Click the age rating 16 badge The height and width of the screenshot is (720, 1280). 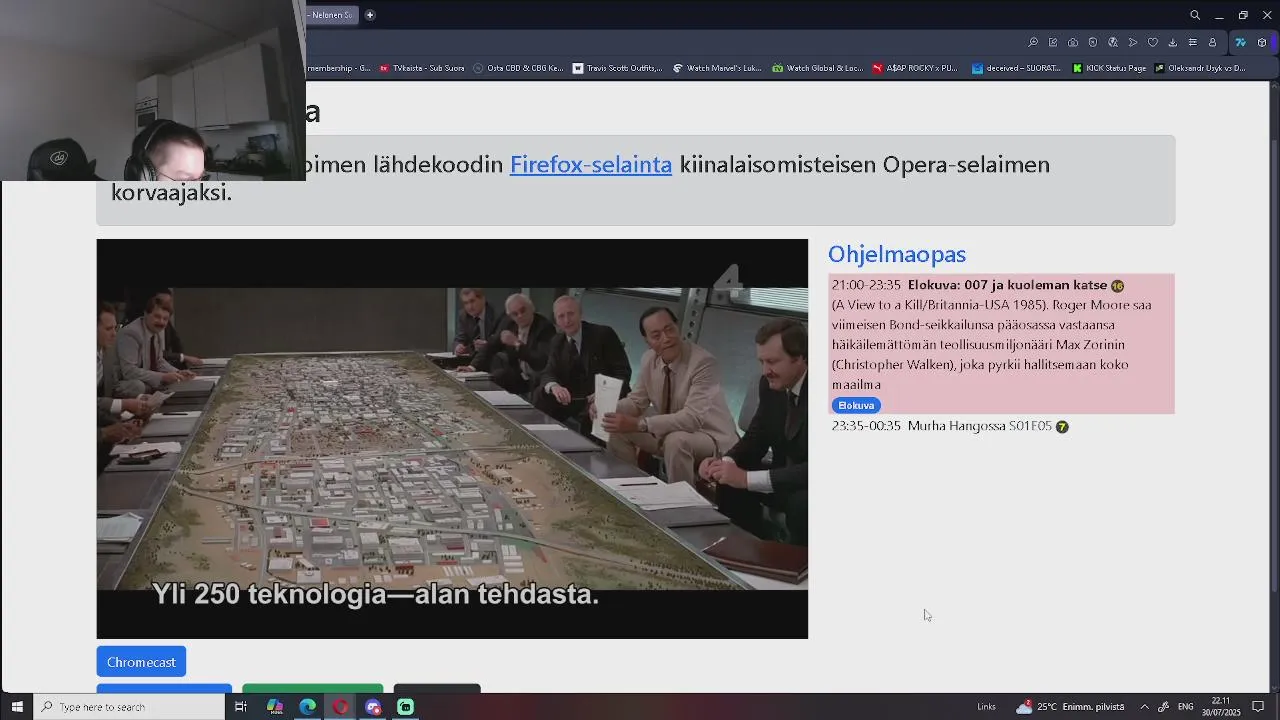tap(1117, 286)
